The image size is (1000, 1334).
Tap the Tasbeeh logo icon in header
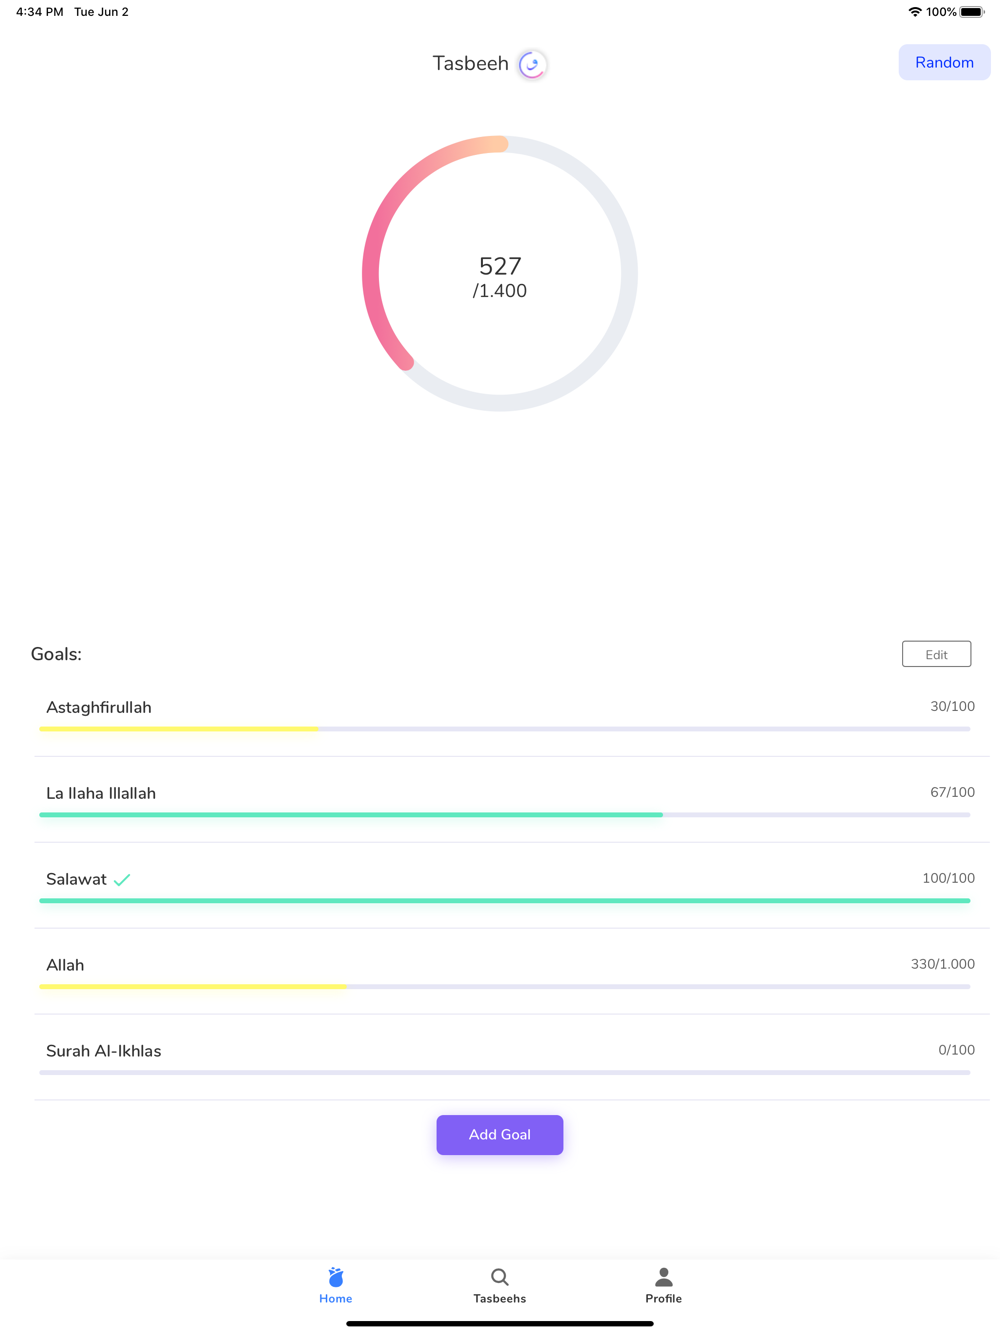pos(532,64)
